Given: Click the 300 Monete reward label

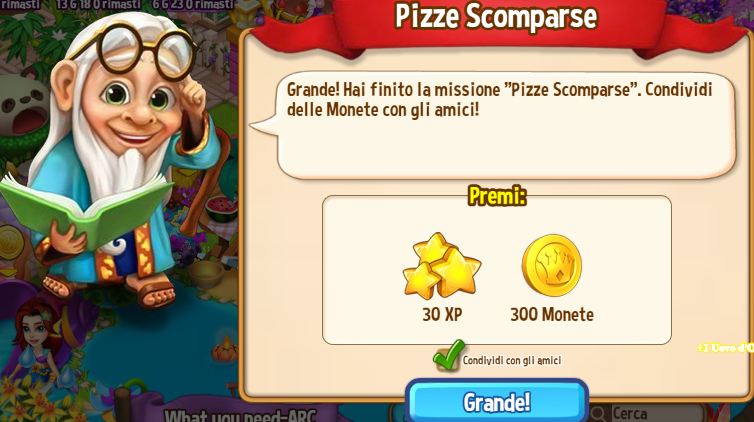Looking at the screenshot, I should 552,314.
